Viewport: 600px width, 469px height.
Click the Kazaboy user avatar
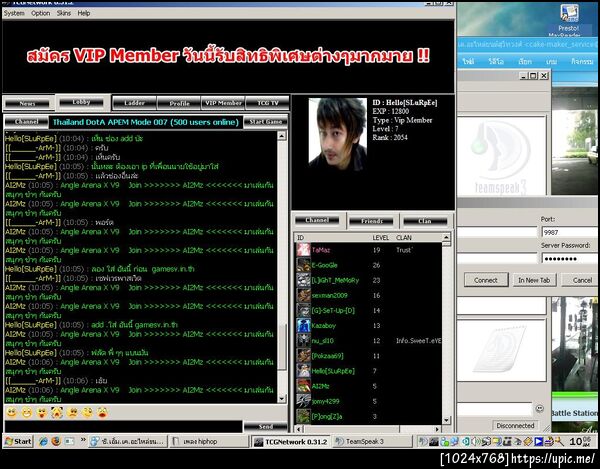point(303,326)
